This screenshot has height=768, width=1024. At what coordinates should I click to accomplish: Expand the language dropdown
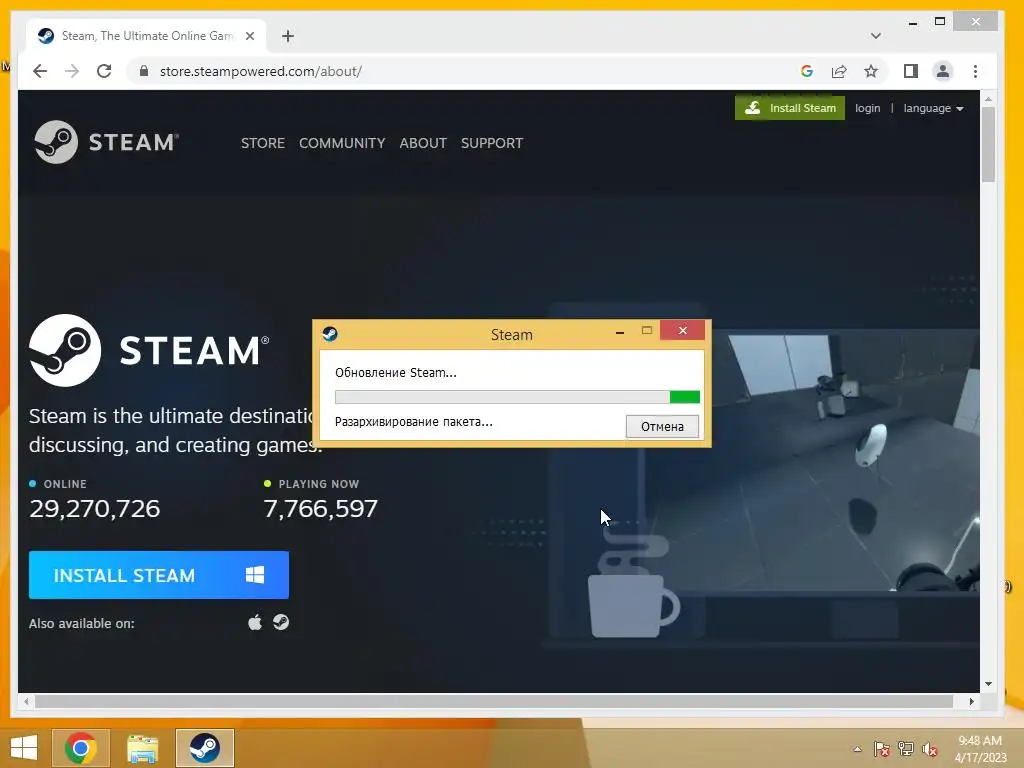933,108
